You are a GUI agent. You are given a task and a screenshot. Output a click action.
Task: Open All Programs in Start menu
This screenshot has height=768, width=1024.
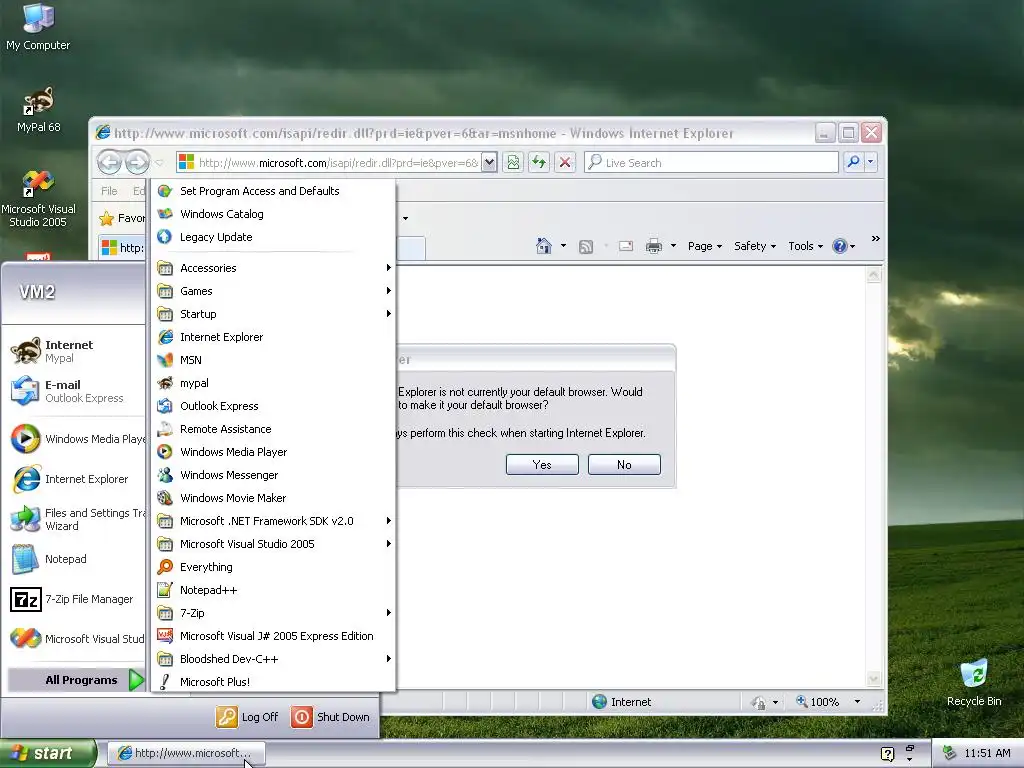click(x=76, y=680)
